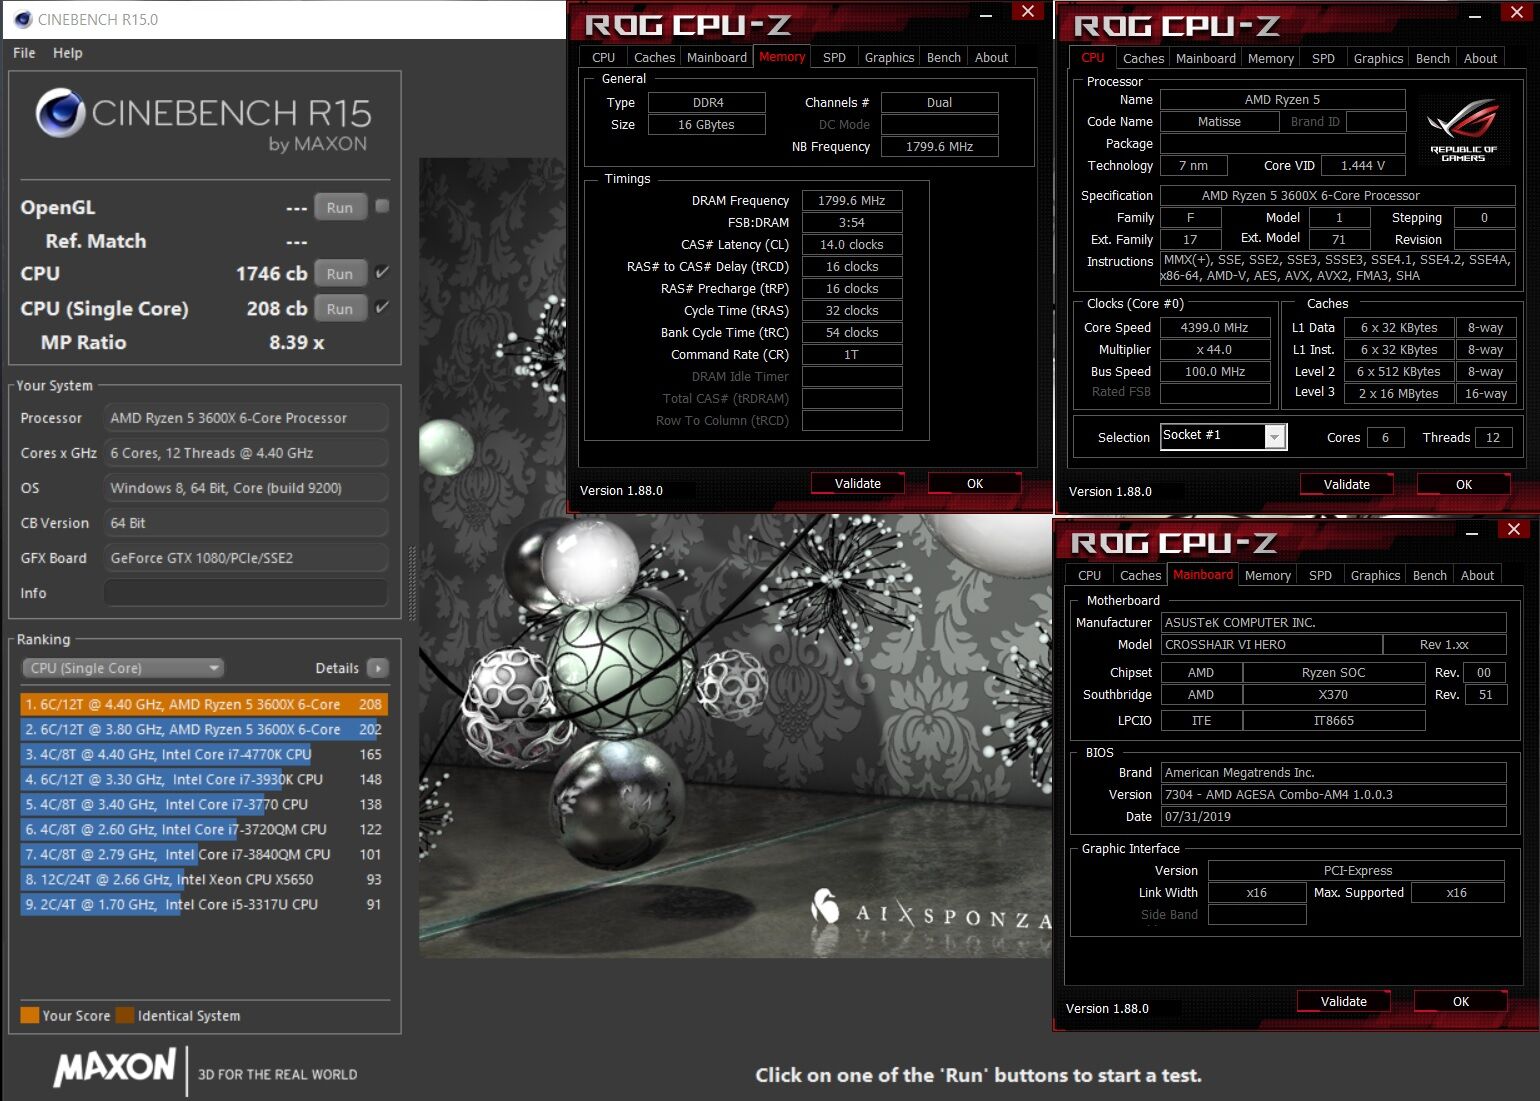The width and height of the screenshot is (1540, 1101).
Task: Click Validate in processor CPU-Z window
Action: tap(1347, 484)
